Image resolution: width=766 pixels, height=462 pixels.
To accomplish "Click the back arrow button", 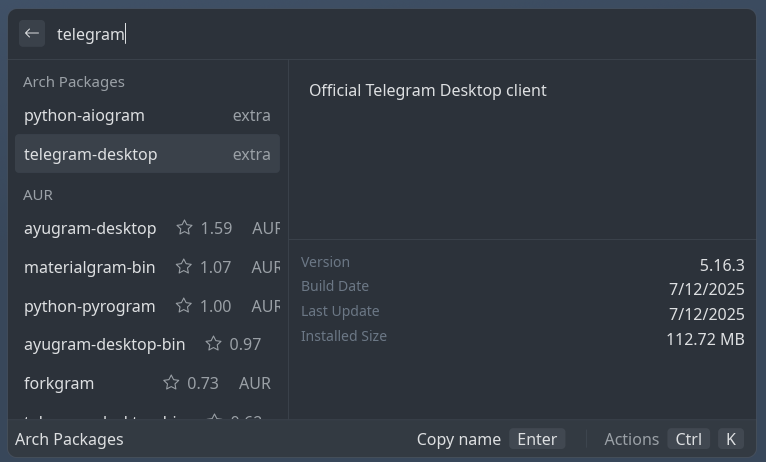I will pos(32,34).
